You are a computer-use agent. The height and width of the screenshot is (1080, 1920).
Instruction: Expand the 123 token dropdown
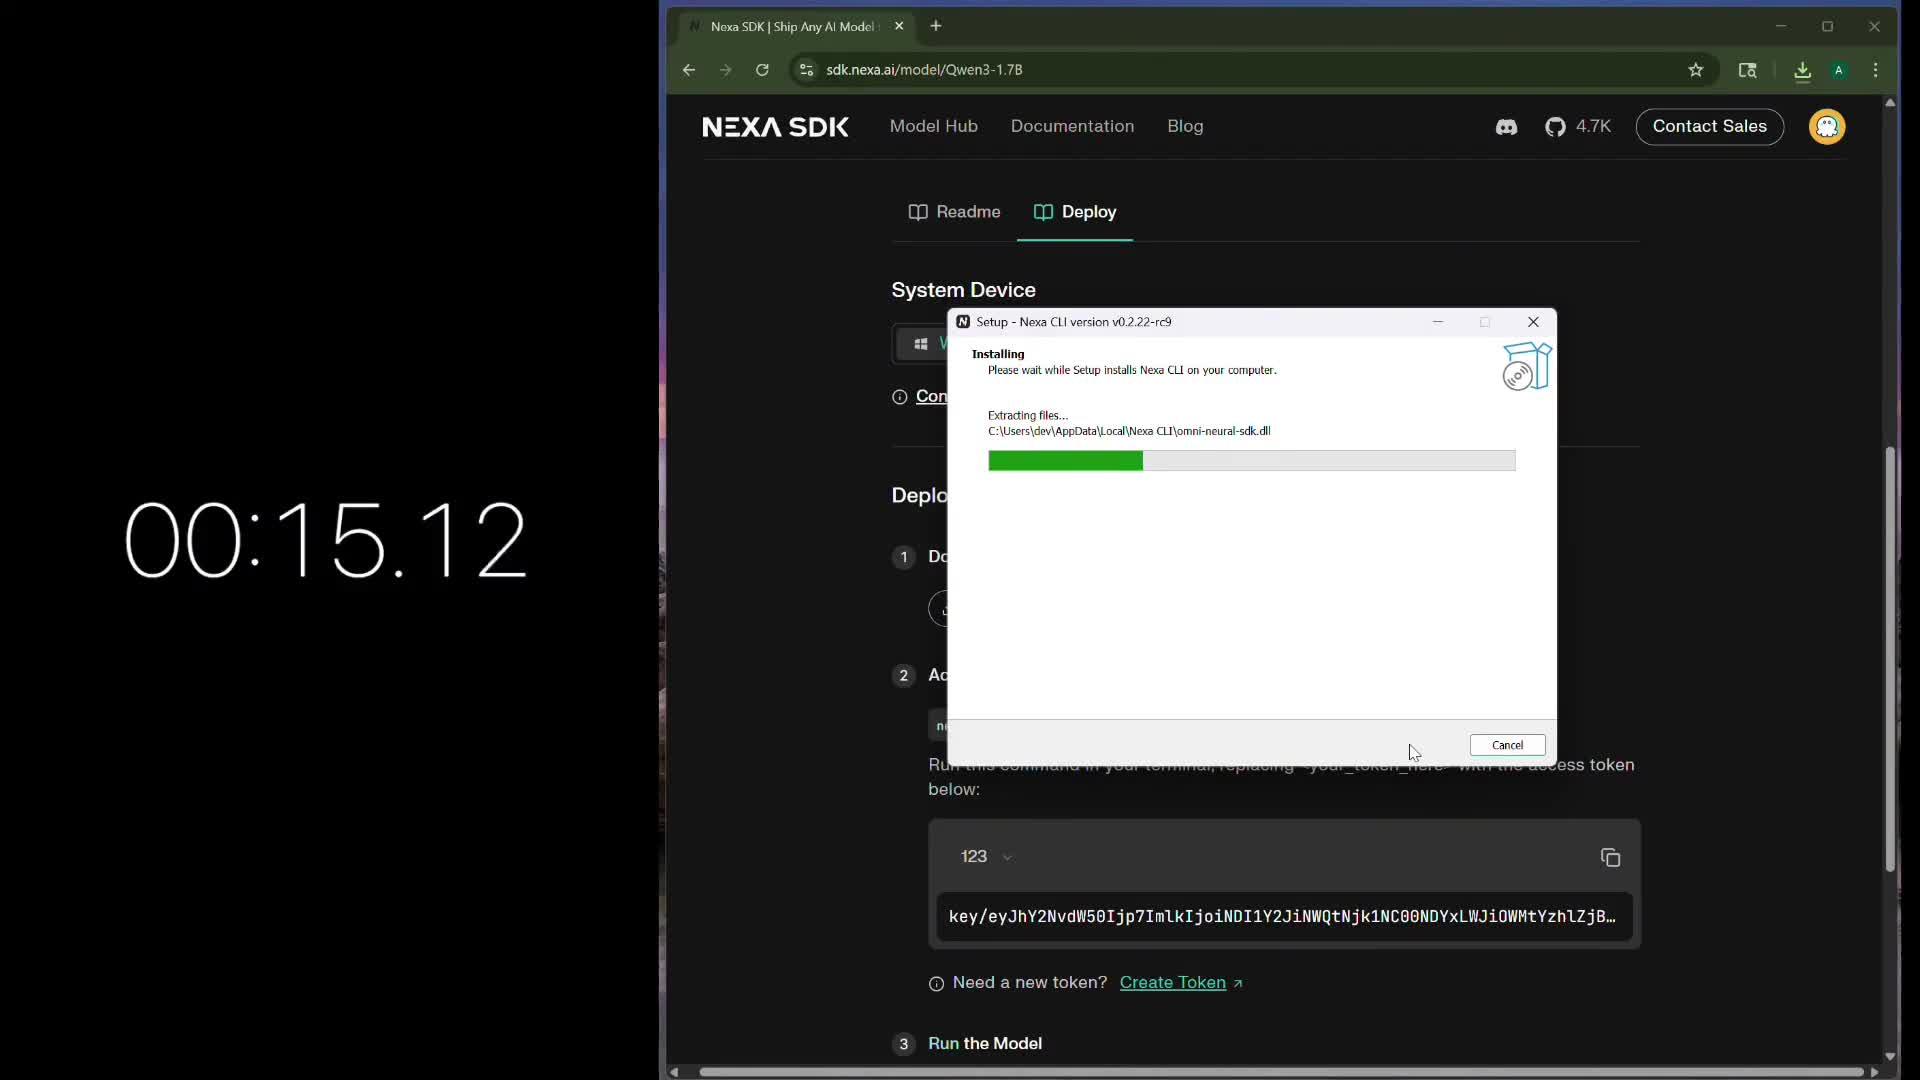[x=986, y=857]
